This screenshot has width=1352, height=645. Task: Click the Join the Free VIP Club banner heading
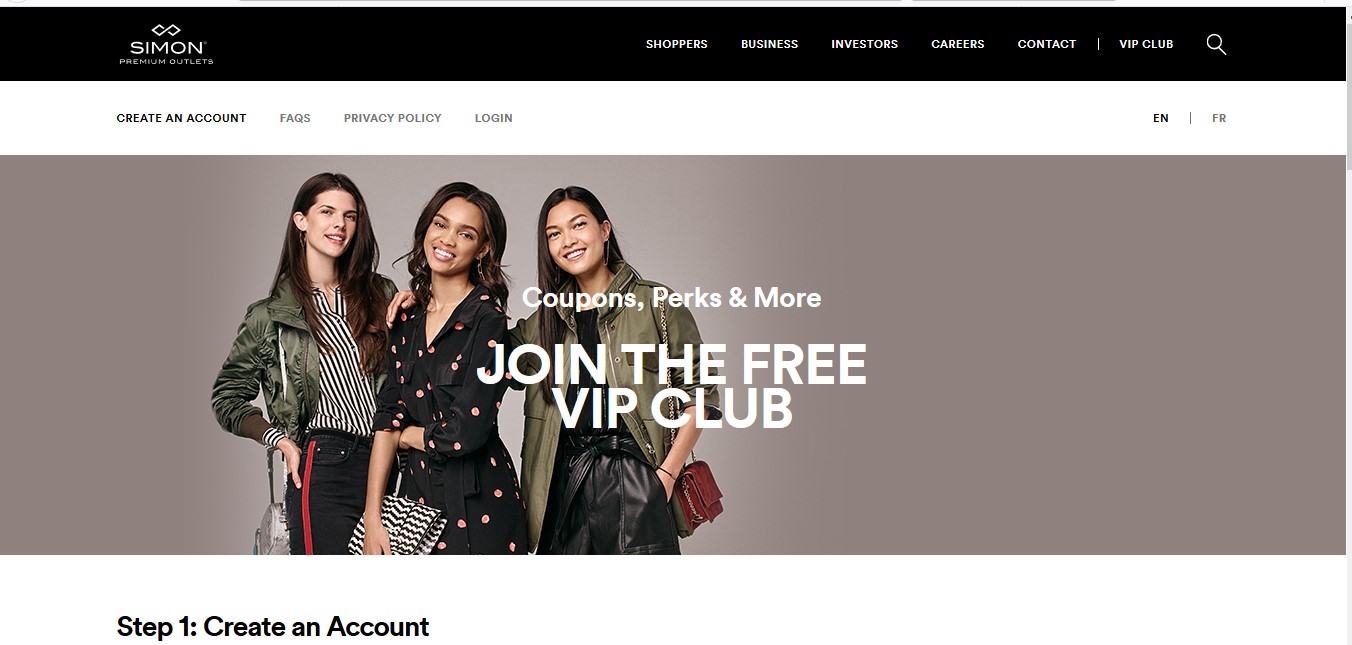pos(672,387)
